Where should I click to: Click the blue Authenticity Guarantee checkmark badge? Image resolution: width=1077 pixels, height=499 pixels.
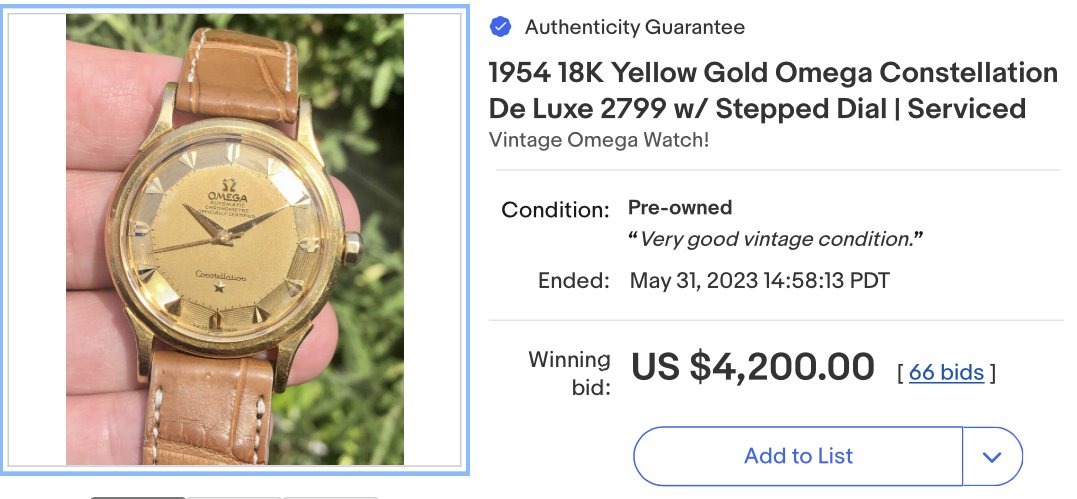coord(500,27)
